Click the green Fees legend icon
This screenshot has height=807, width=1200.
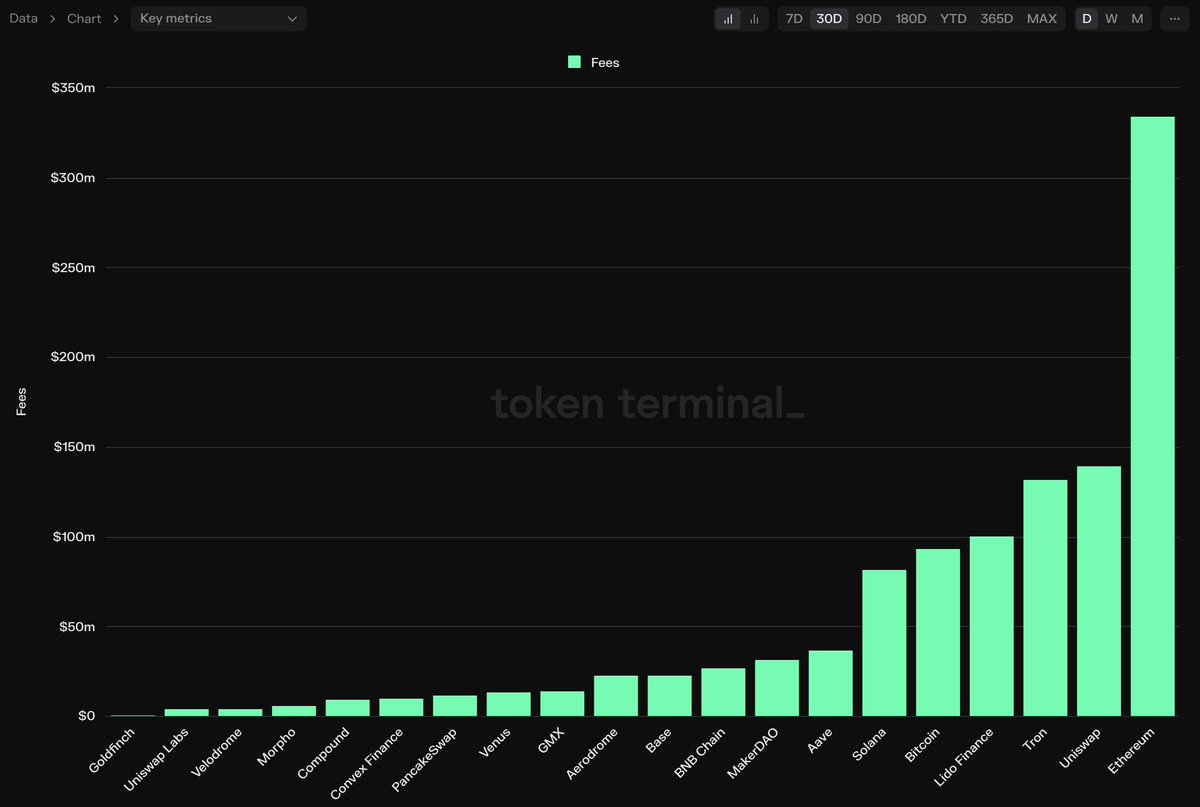tap(573, 61)
